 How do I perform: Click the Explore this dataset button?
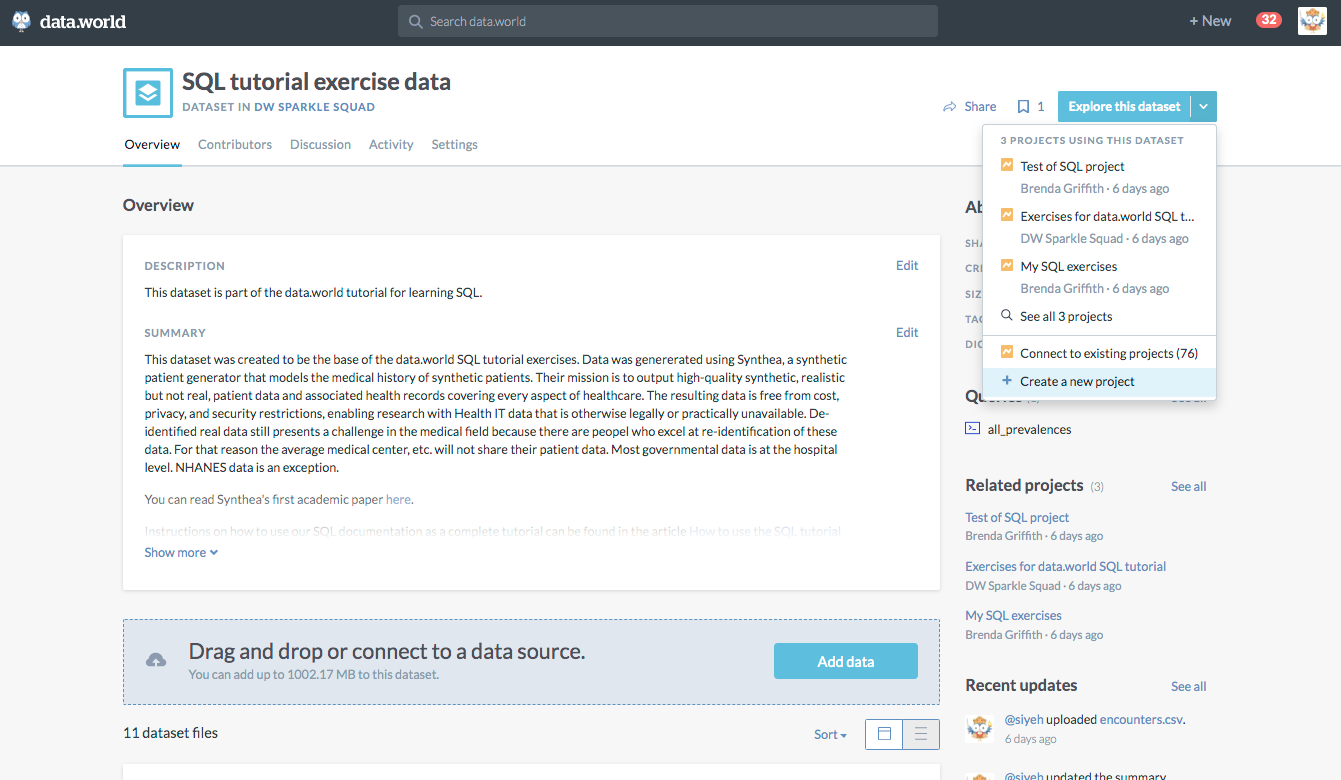click(1124, 106)
